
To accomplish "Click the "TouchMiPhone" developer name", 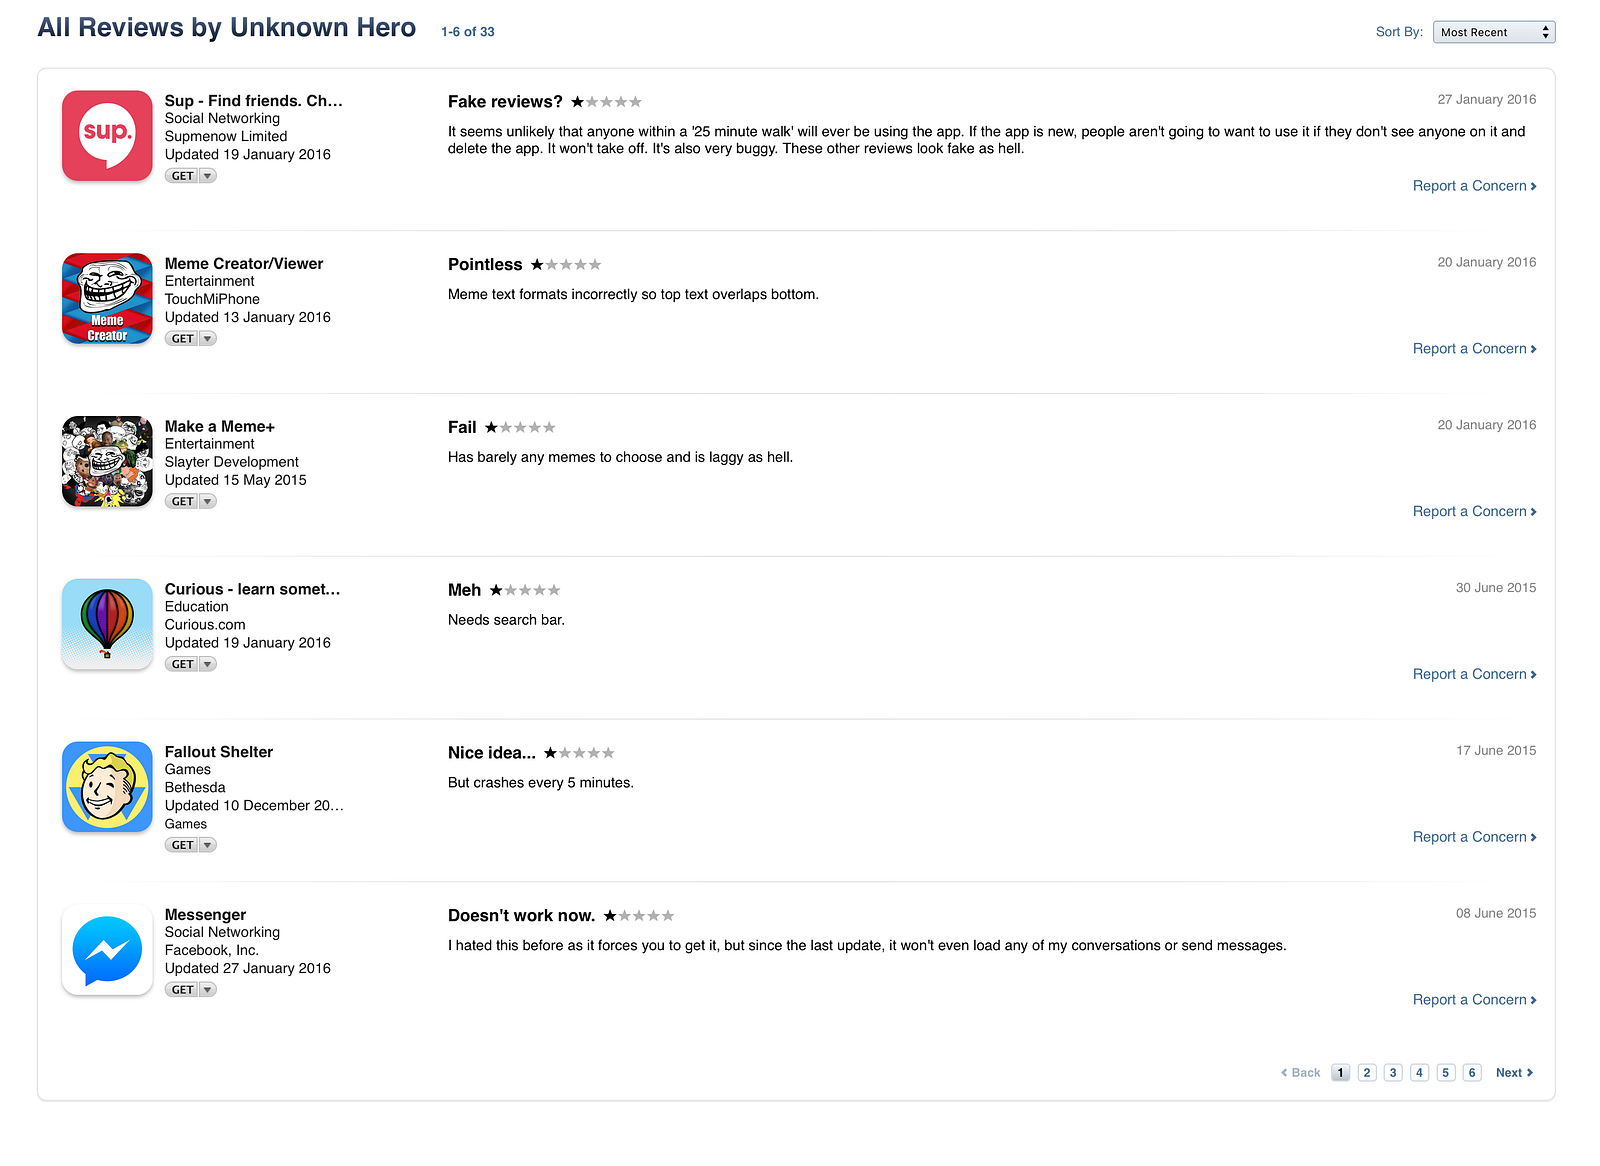I will pos(212,300).
